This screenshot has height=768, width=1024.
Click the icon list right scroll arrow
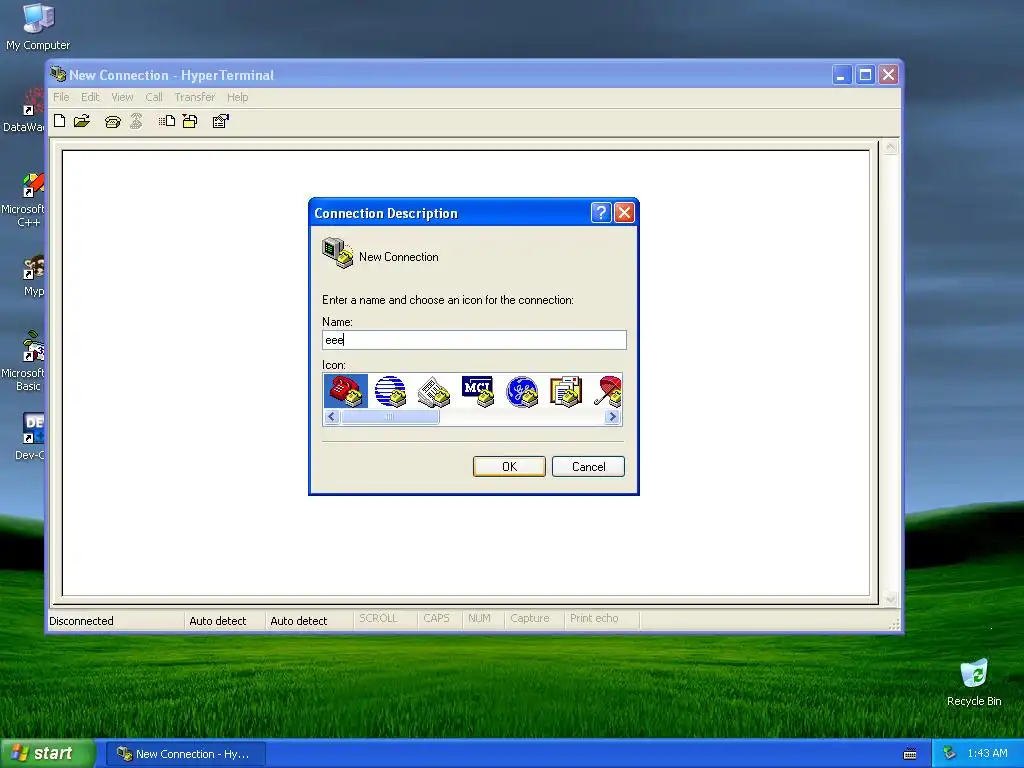[x=613, y=416]
